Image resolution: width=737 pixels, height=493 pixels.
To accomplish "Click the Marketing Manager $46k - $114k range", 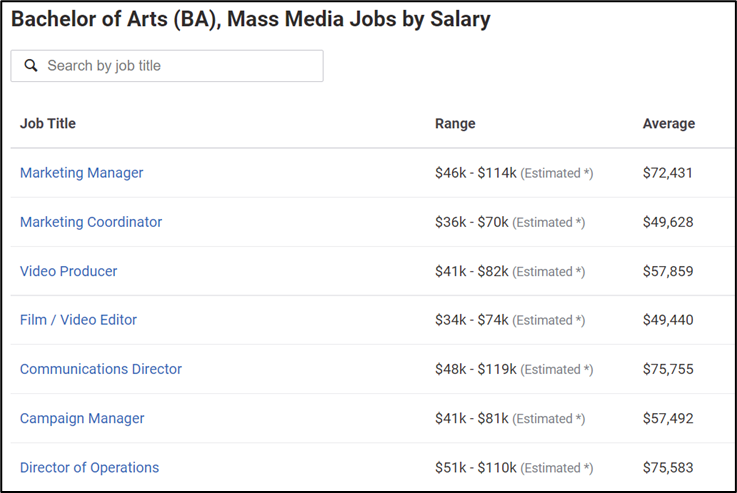I will (x=476, y=173).
